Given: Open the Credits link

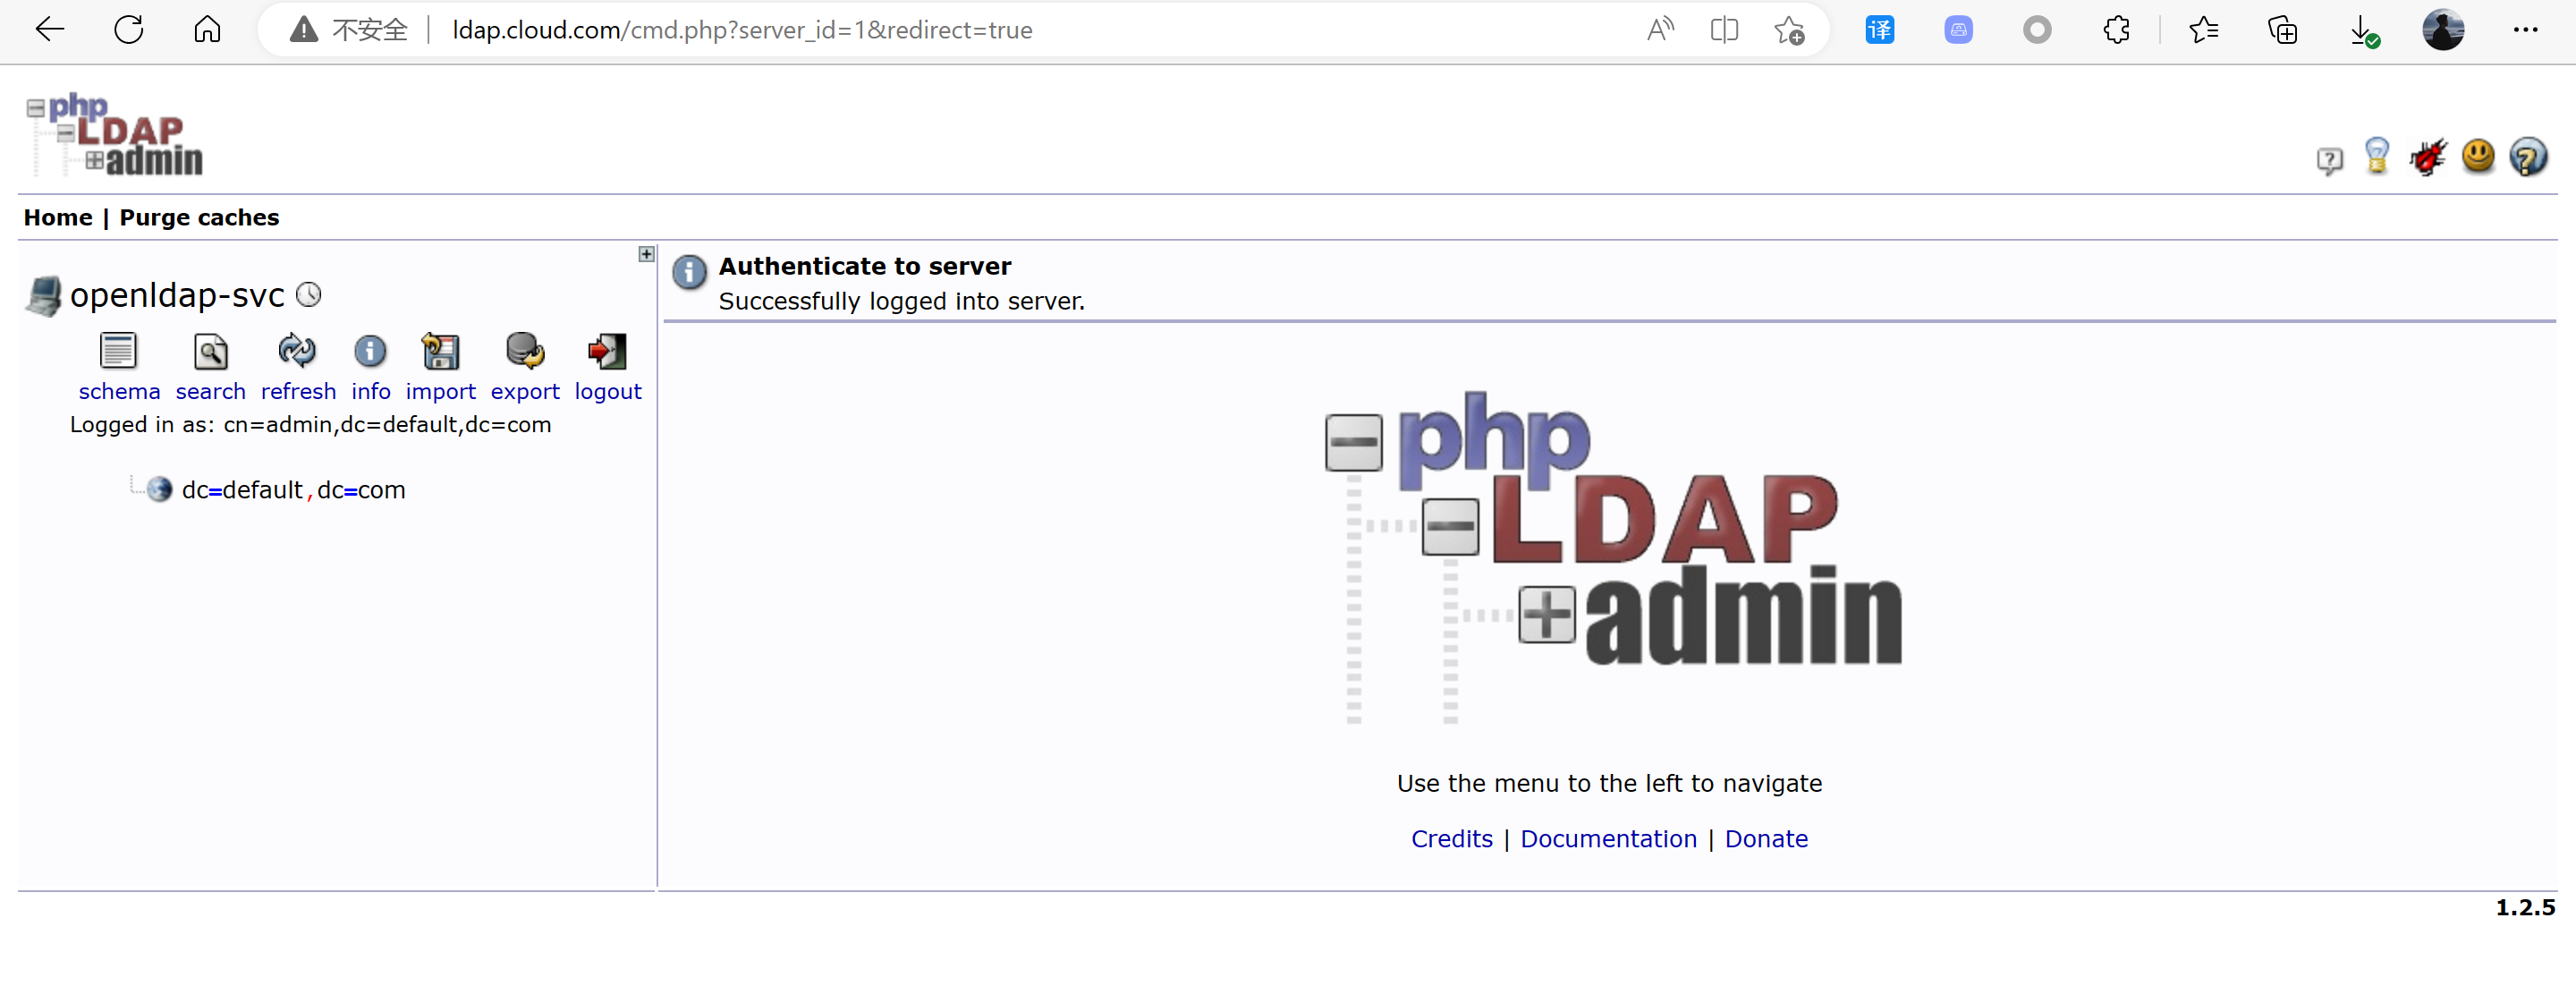Looking at the screenshot, I should coord(1451,839).
